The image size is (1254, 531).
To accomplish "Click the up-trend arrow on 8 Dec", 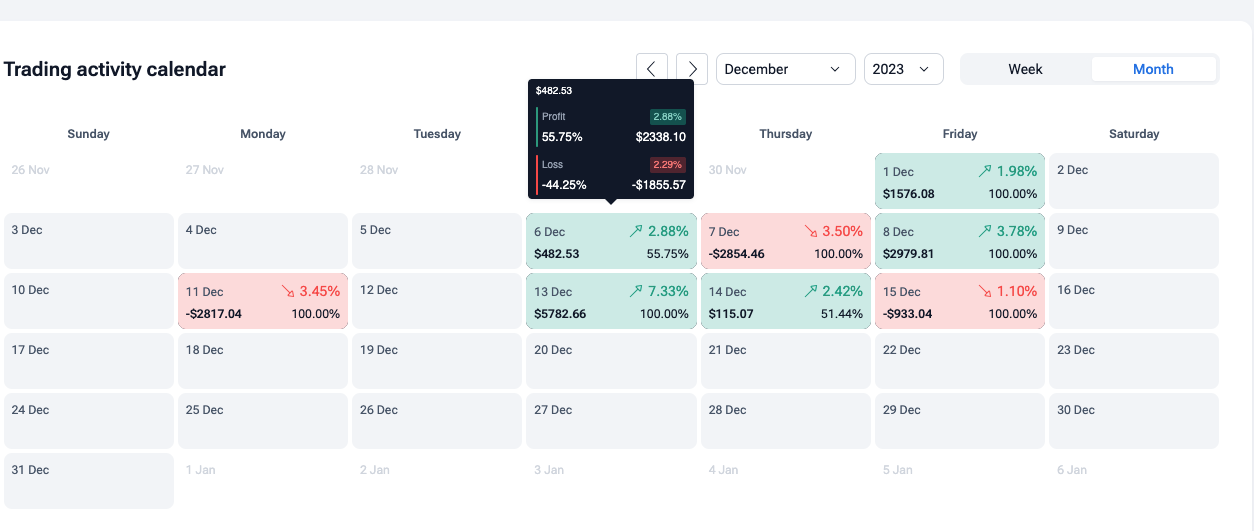I will pyautogui.click(x=985, y=231).
